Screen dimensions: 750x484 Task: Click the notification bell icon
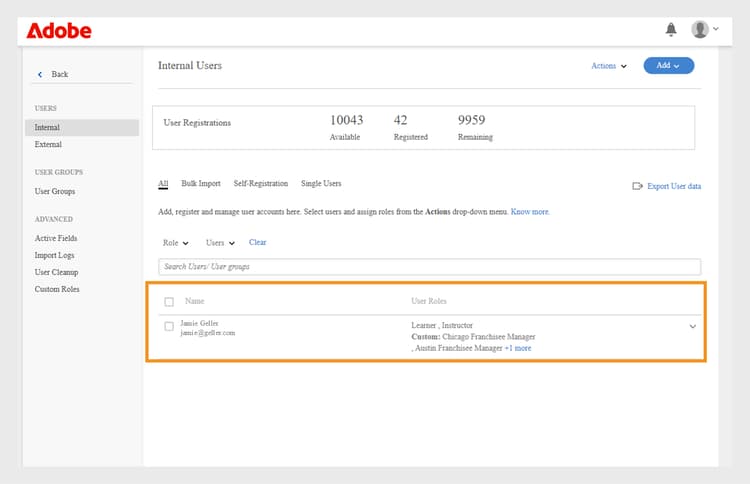[x=671, y=30]
